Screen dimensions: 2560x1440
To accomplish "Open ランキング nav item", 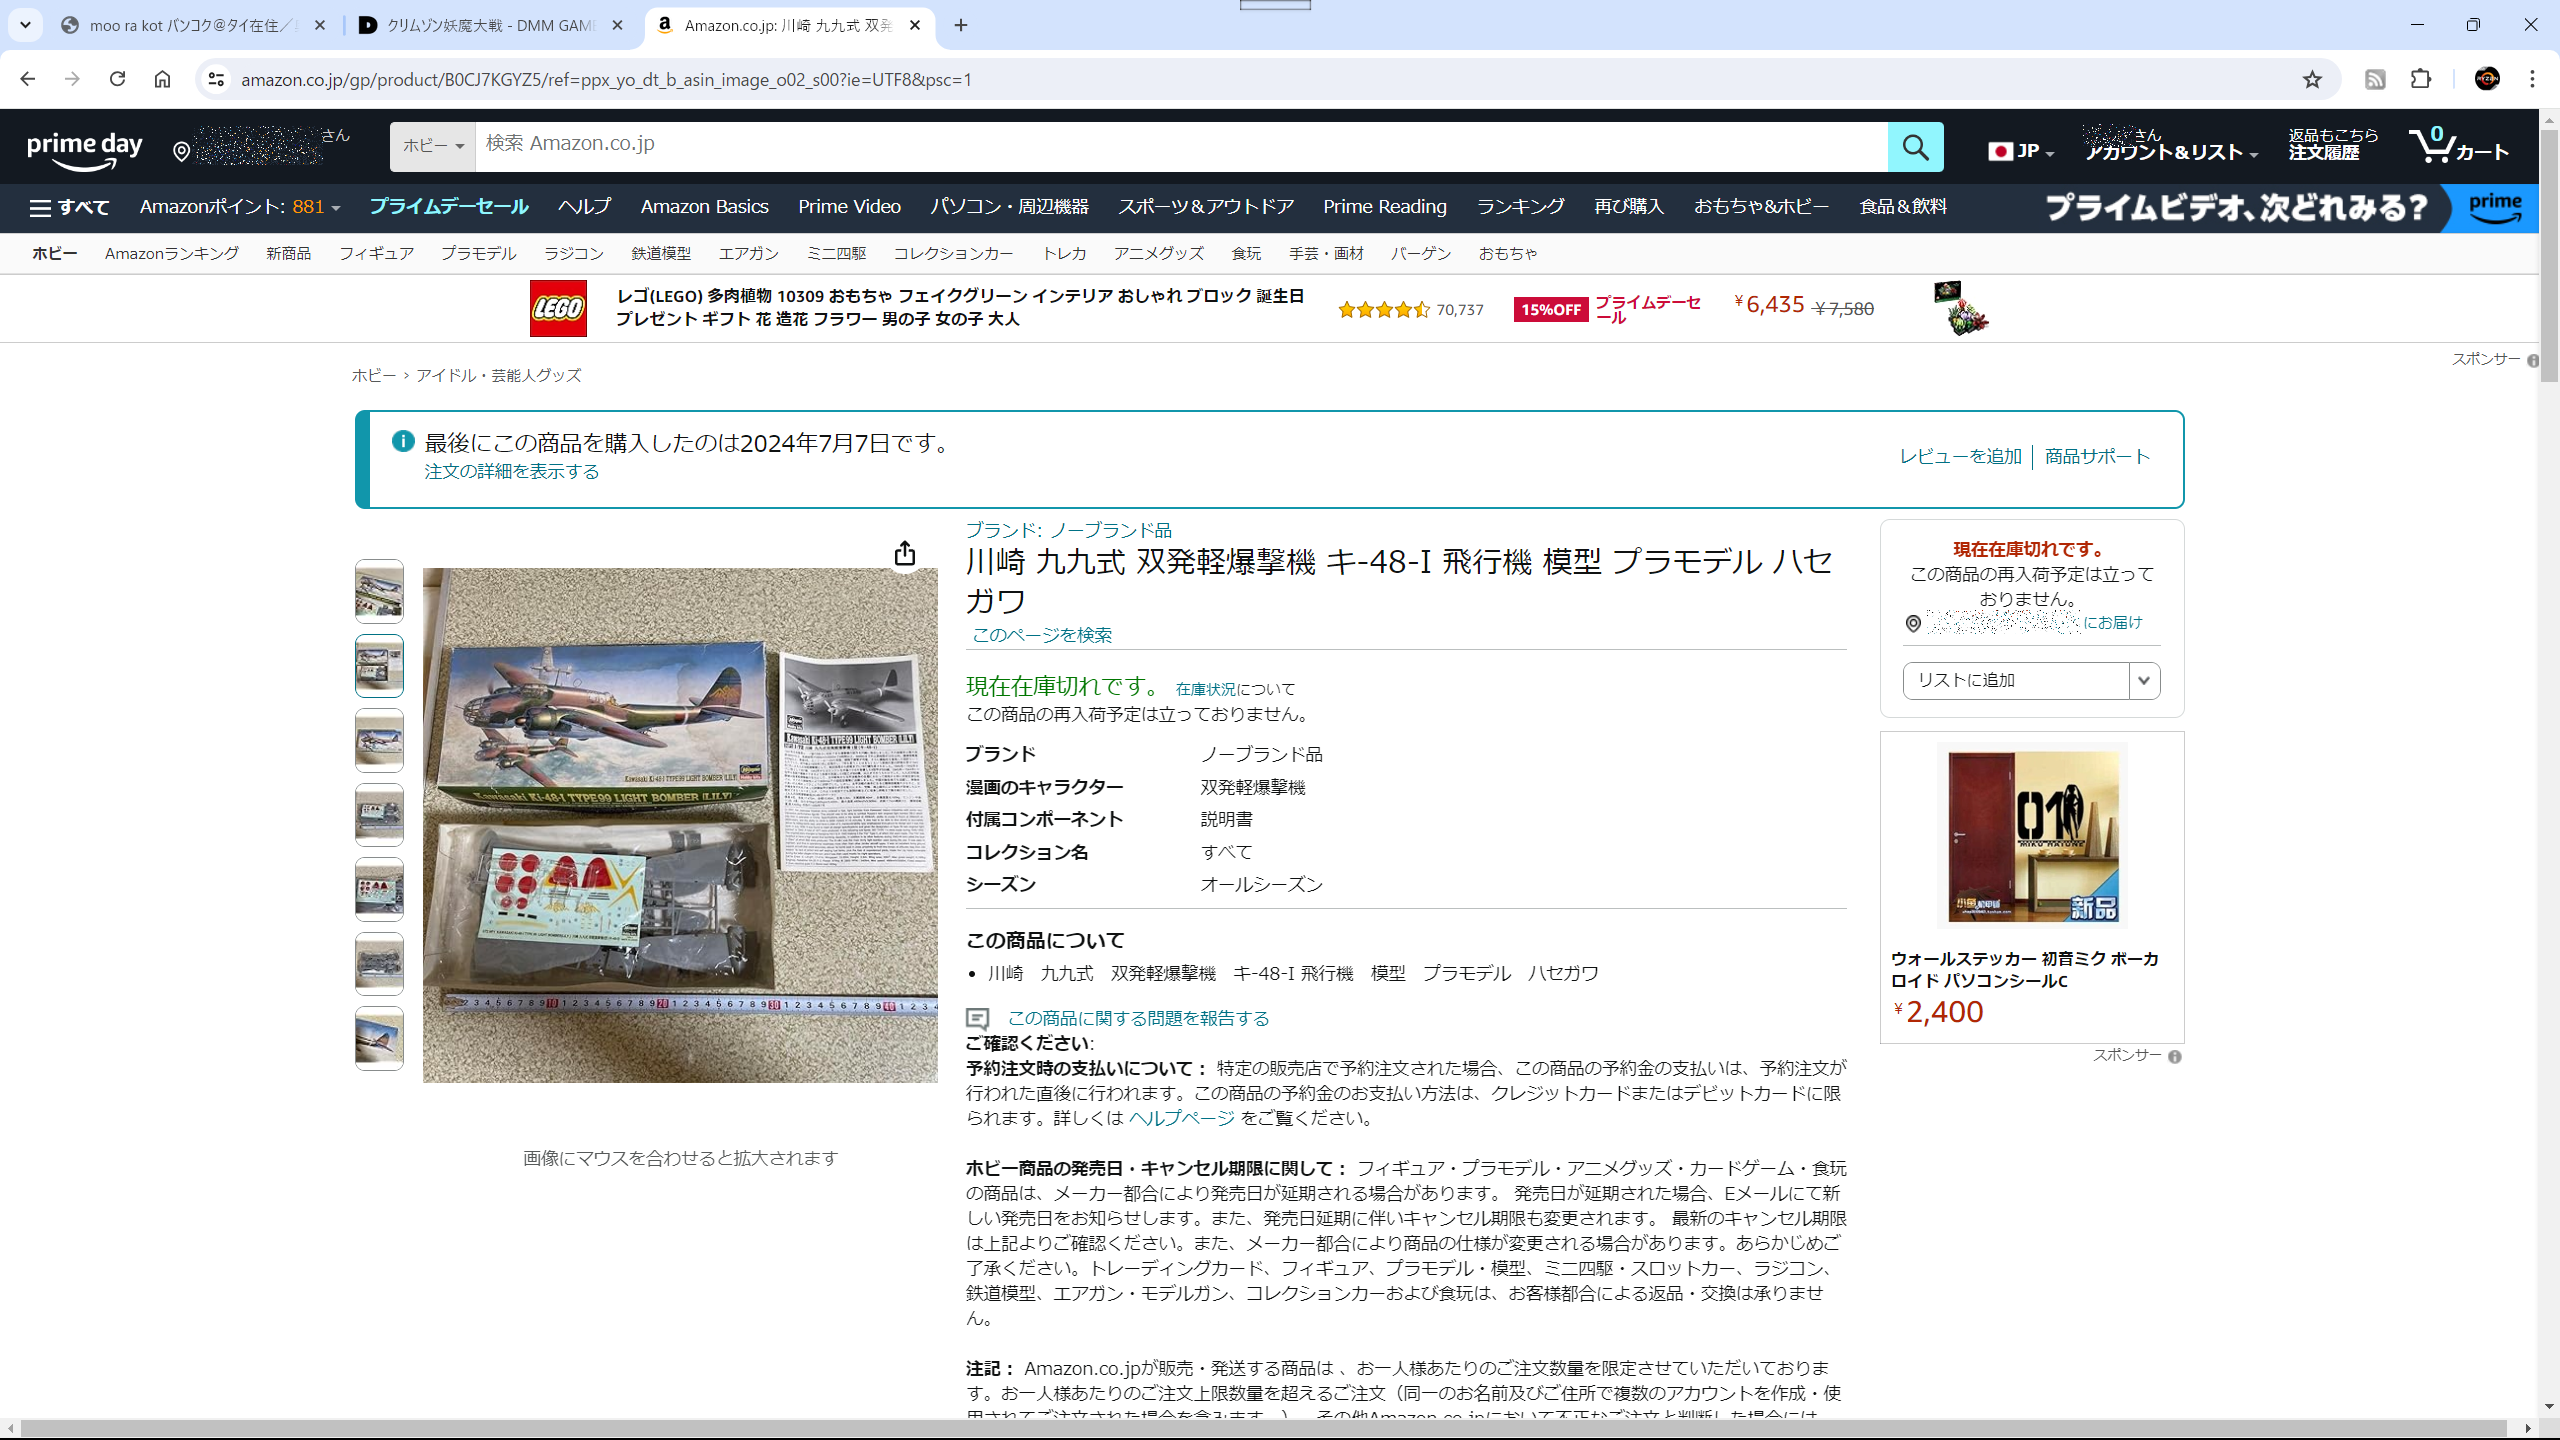I will pyautogui.click(x=1520, y=206).
